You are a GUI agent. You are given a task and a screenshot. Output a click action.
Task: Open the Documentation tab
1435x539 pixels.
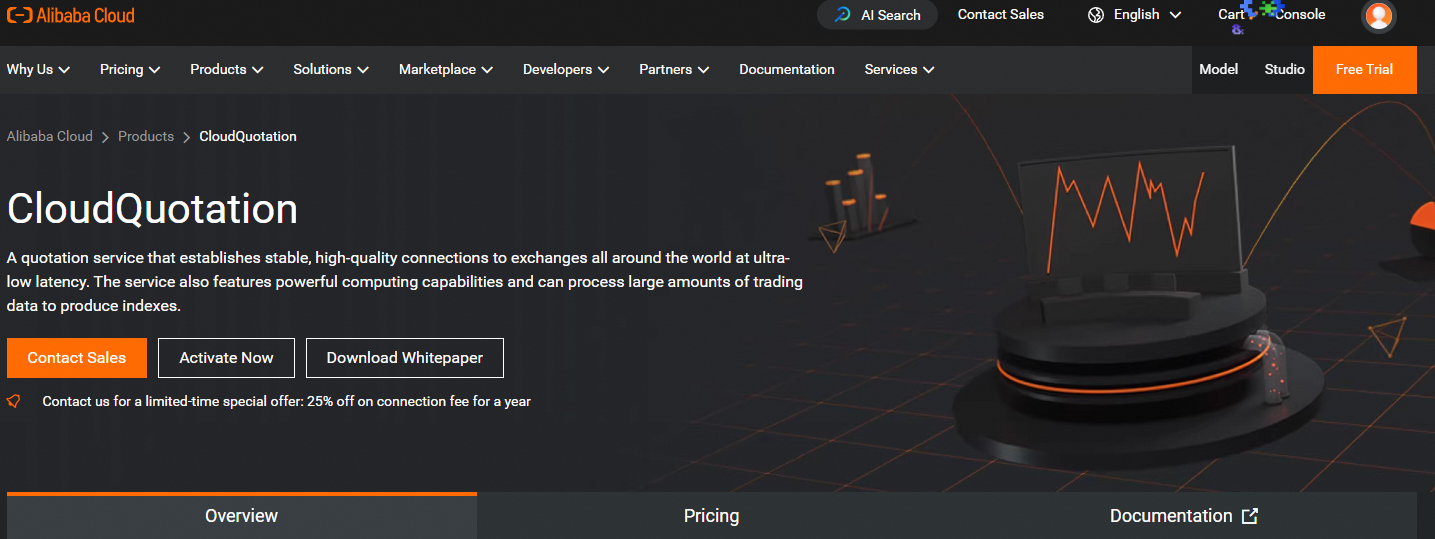tap(1183, 516)
